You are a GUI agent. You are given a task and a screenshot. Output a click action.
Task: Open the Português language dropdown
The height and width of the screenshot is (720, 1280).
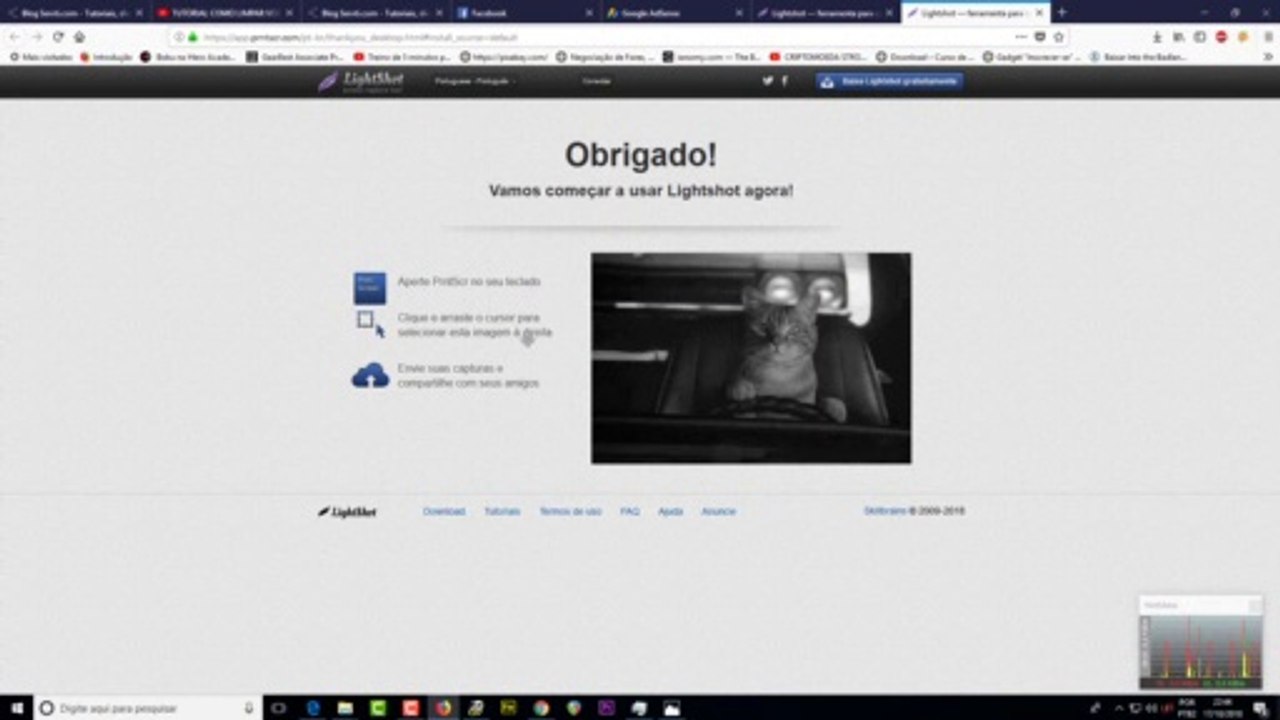[x=476, y=81]
